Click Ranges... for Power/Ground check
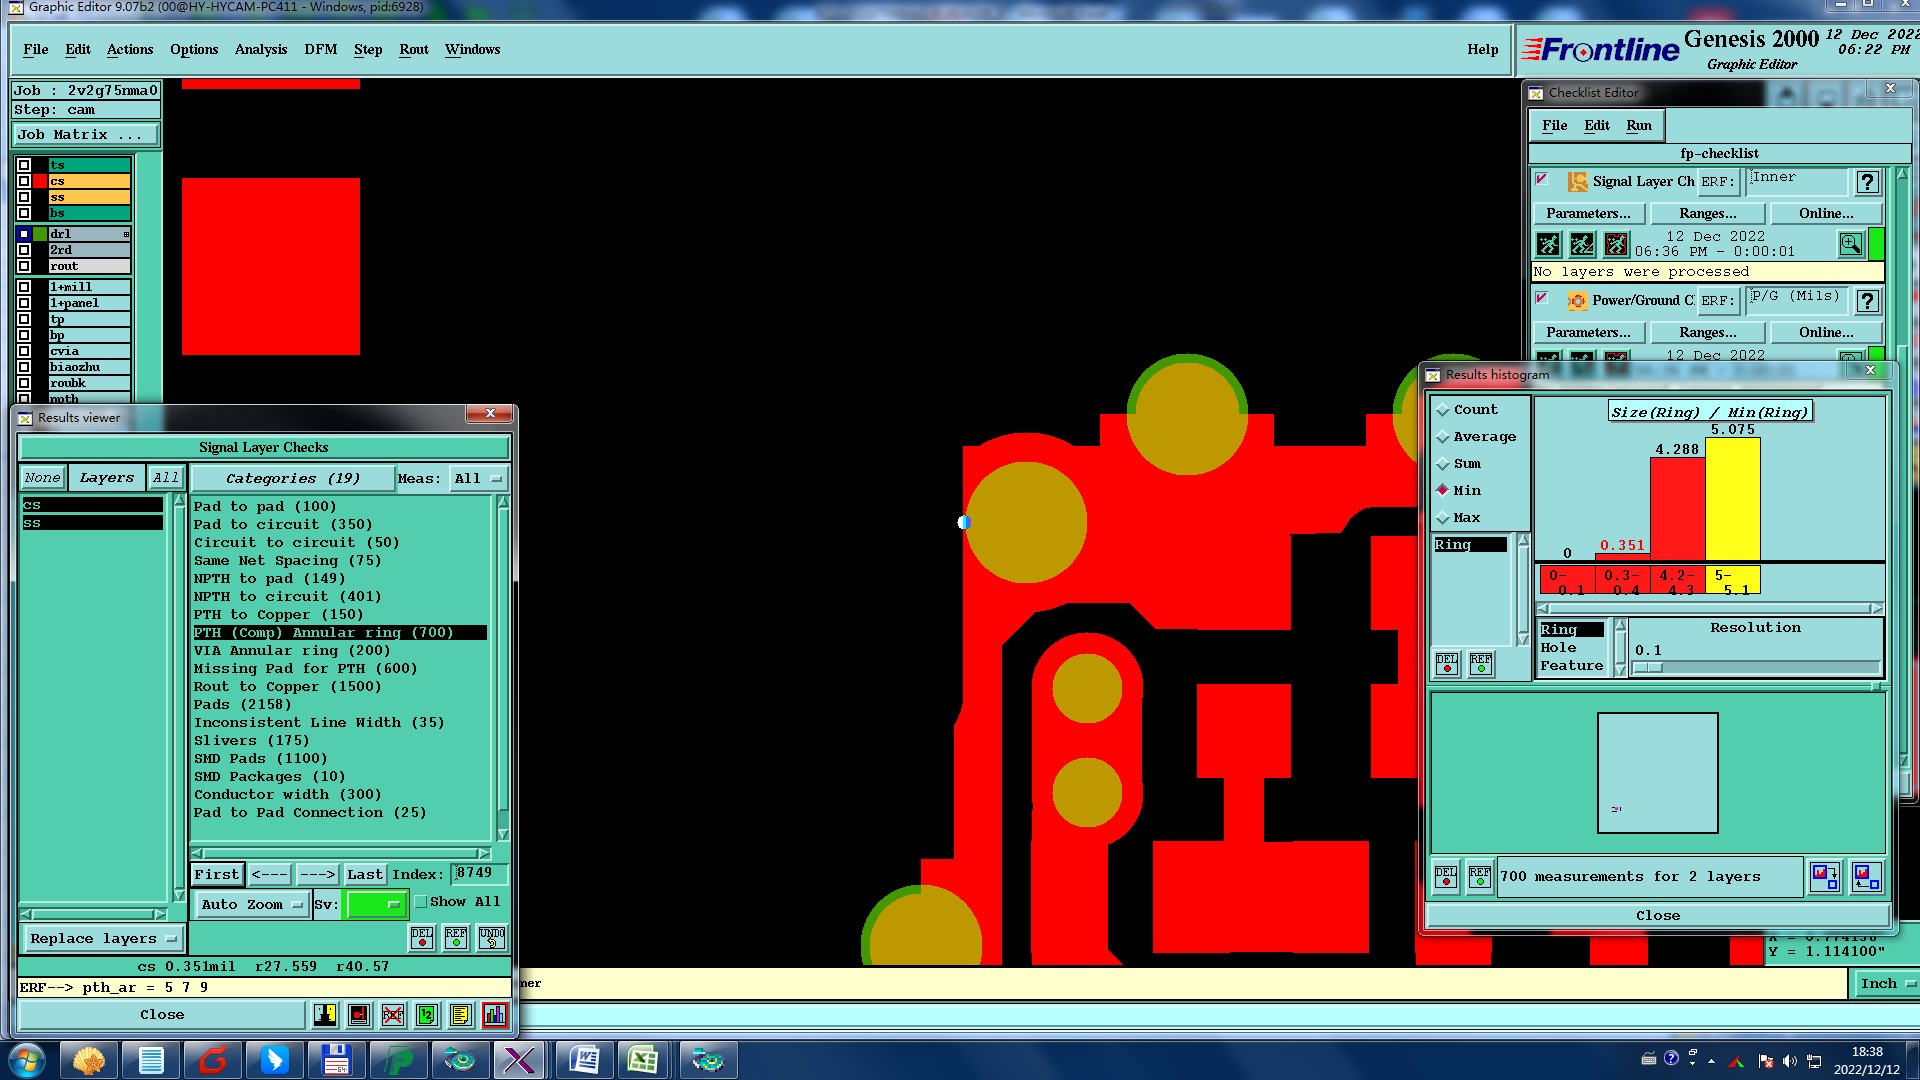Screen dimensions: 1920x1080 1708,333
